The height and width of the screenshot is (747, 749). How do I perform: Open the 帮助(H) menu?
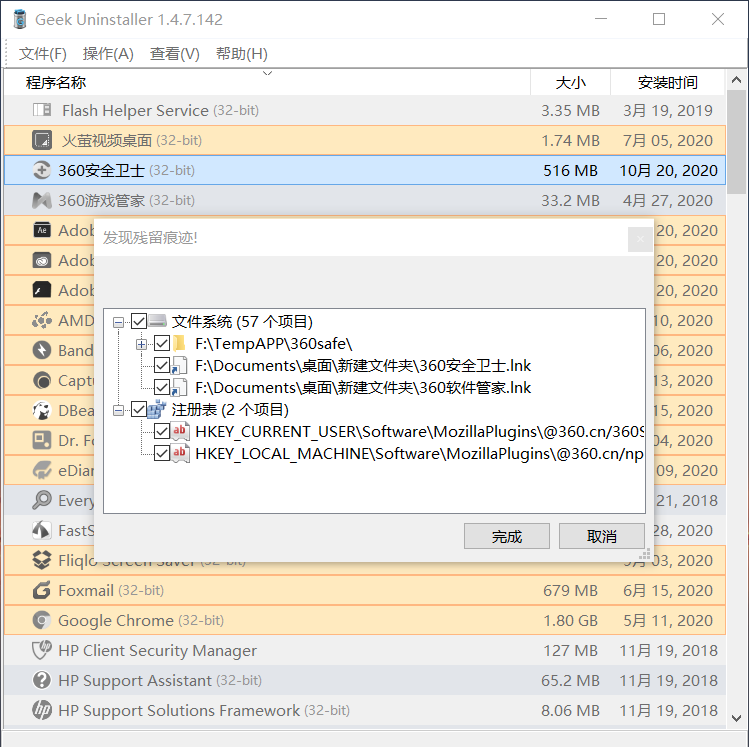(242, 53)
